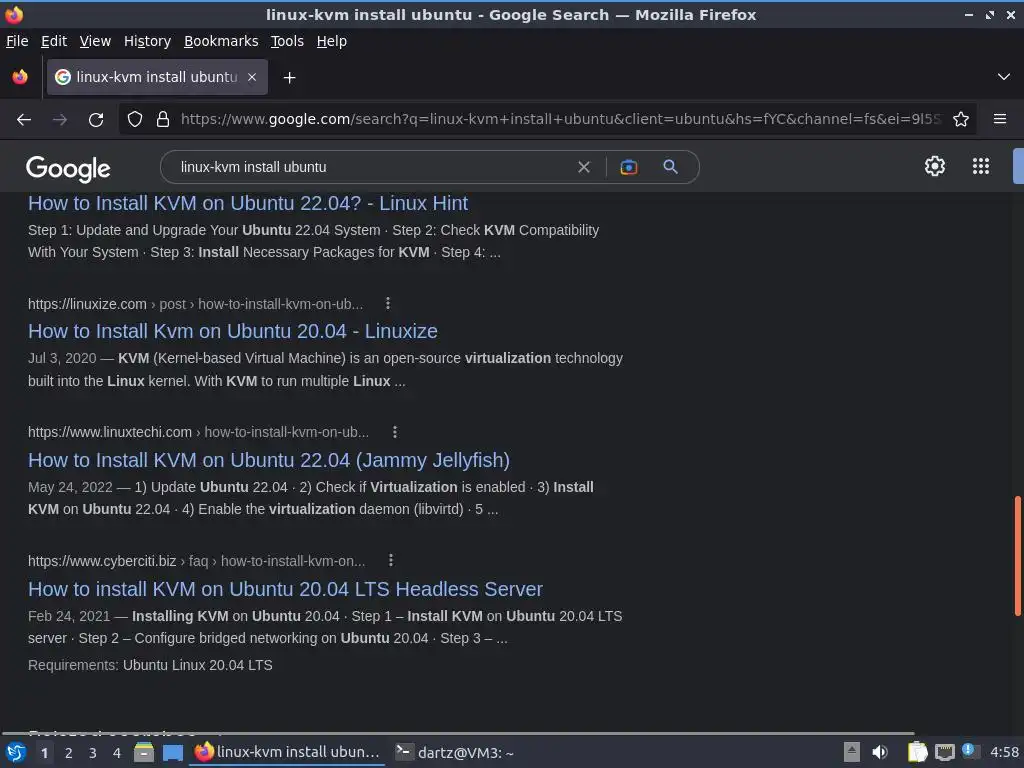Submit search with magnifying glass icon
Screen dimensions: 1024x768
(670, 167)
